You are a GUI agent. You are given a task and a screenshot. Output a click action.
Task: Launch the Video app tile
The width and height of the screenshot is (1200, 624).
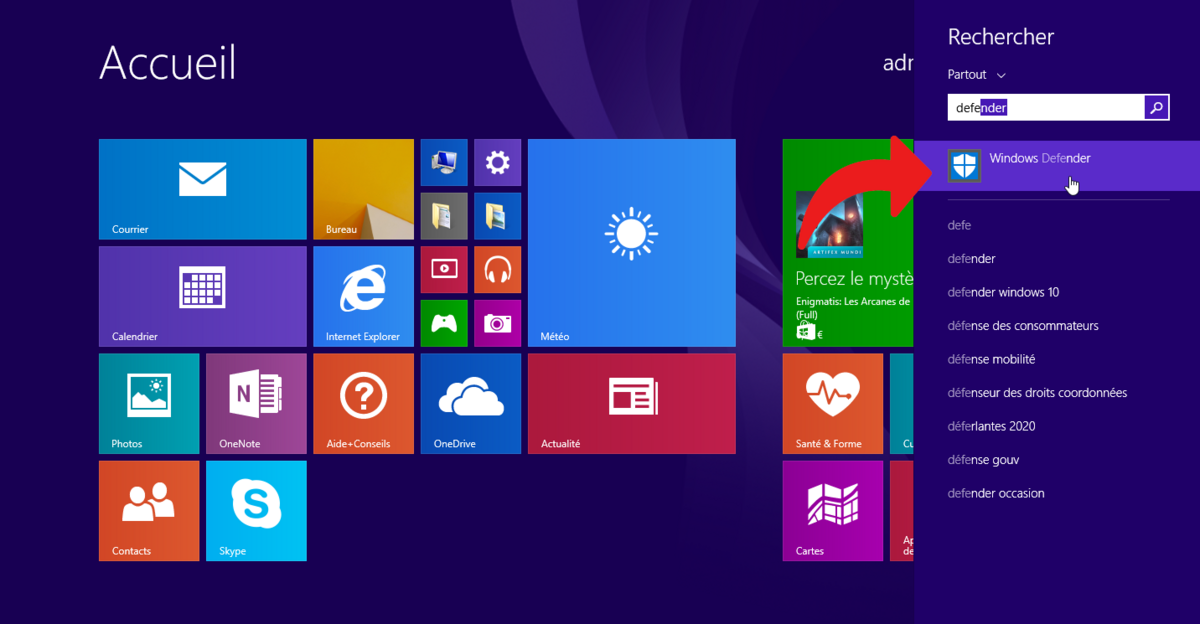[x=444, y=269]
